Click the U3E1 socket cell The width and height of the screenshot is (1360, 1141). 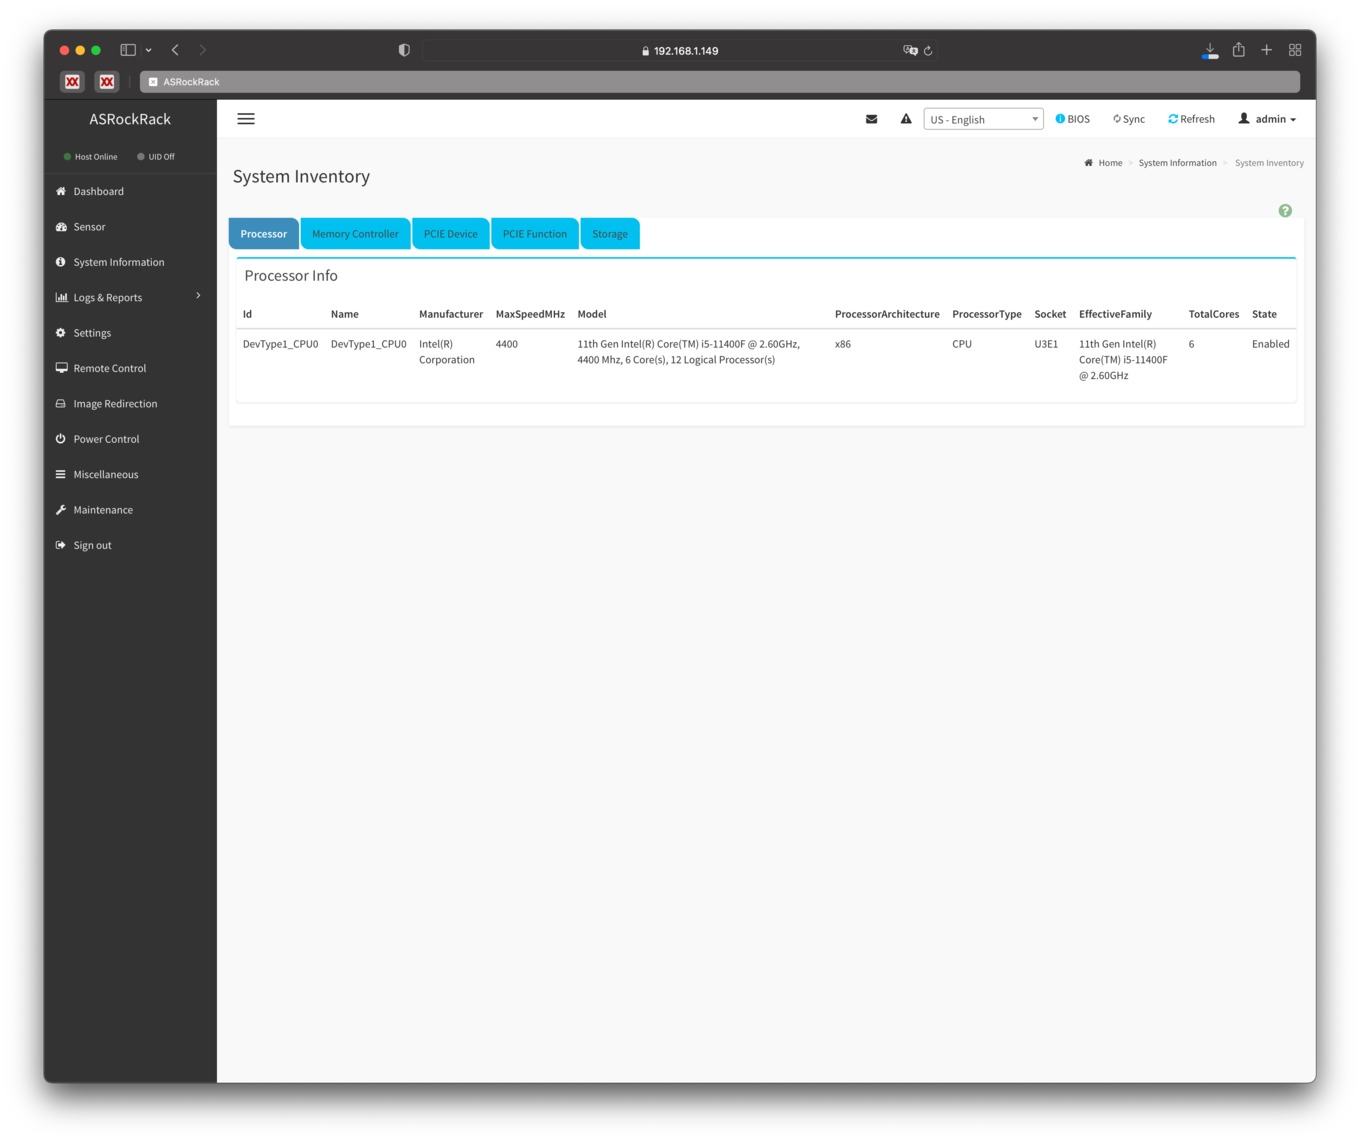pyautogui.click(x=1046, y=344)
